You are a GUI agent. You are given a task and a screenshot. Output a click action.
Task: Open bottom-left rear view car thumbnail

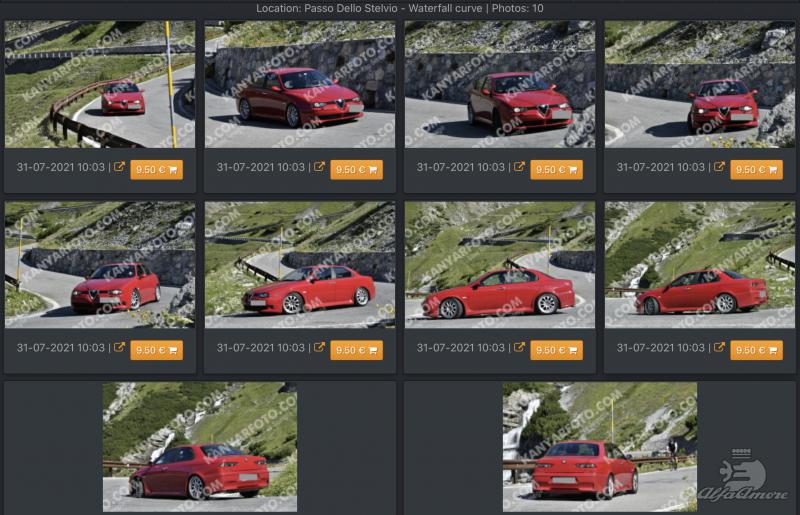click(x=200, y=447)
